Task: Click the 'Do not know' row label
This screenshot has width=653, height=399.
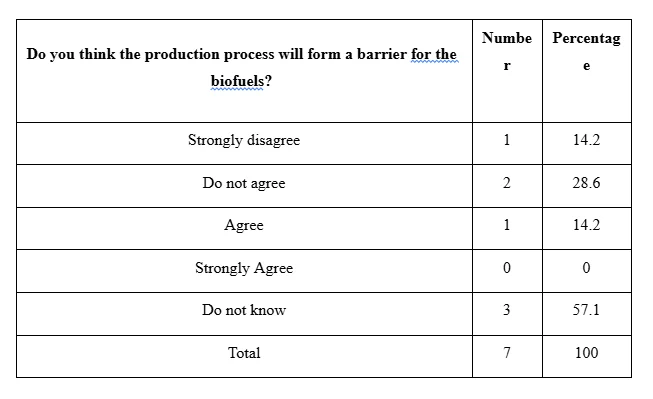Action: [x=244, y=310]
